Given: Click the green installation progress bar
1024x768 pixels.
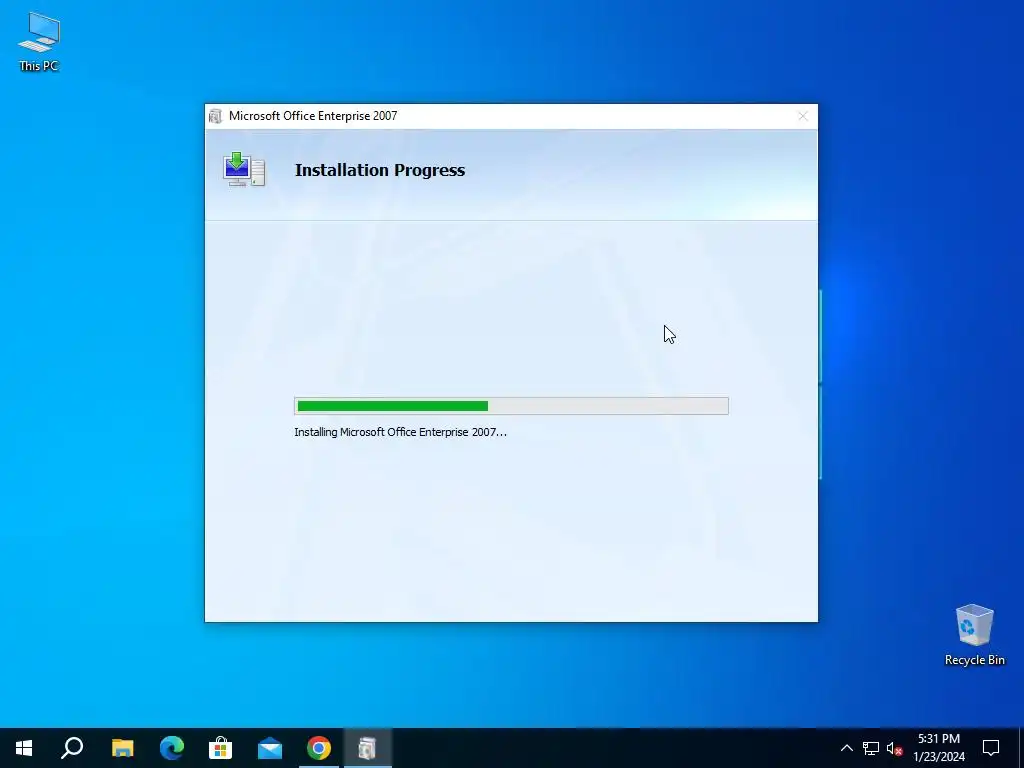Looking at the screenshot, I should [x=511, y=406].
